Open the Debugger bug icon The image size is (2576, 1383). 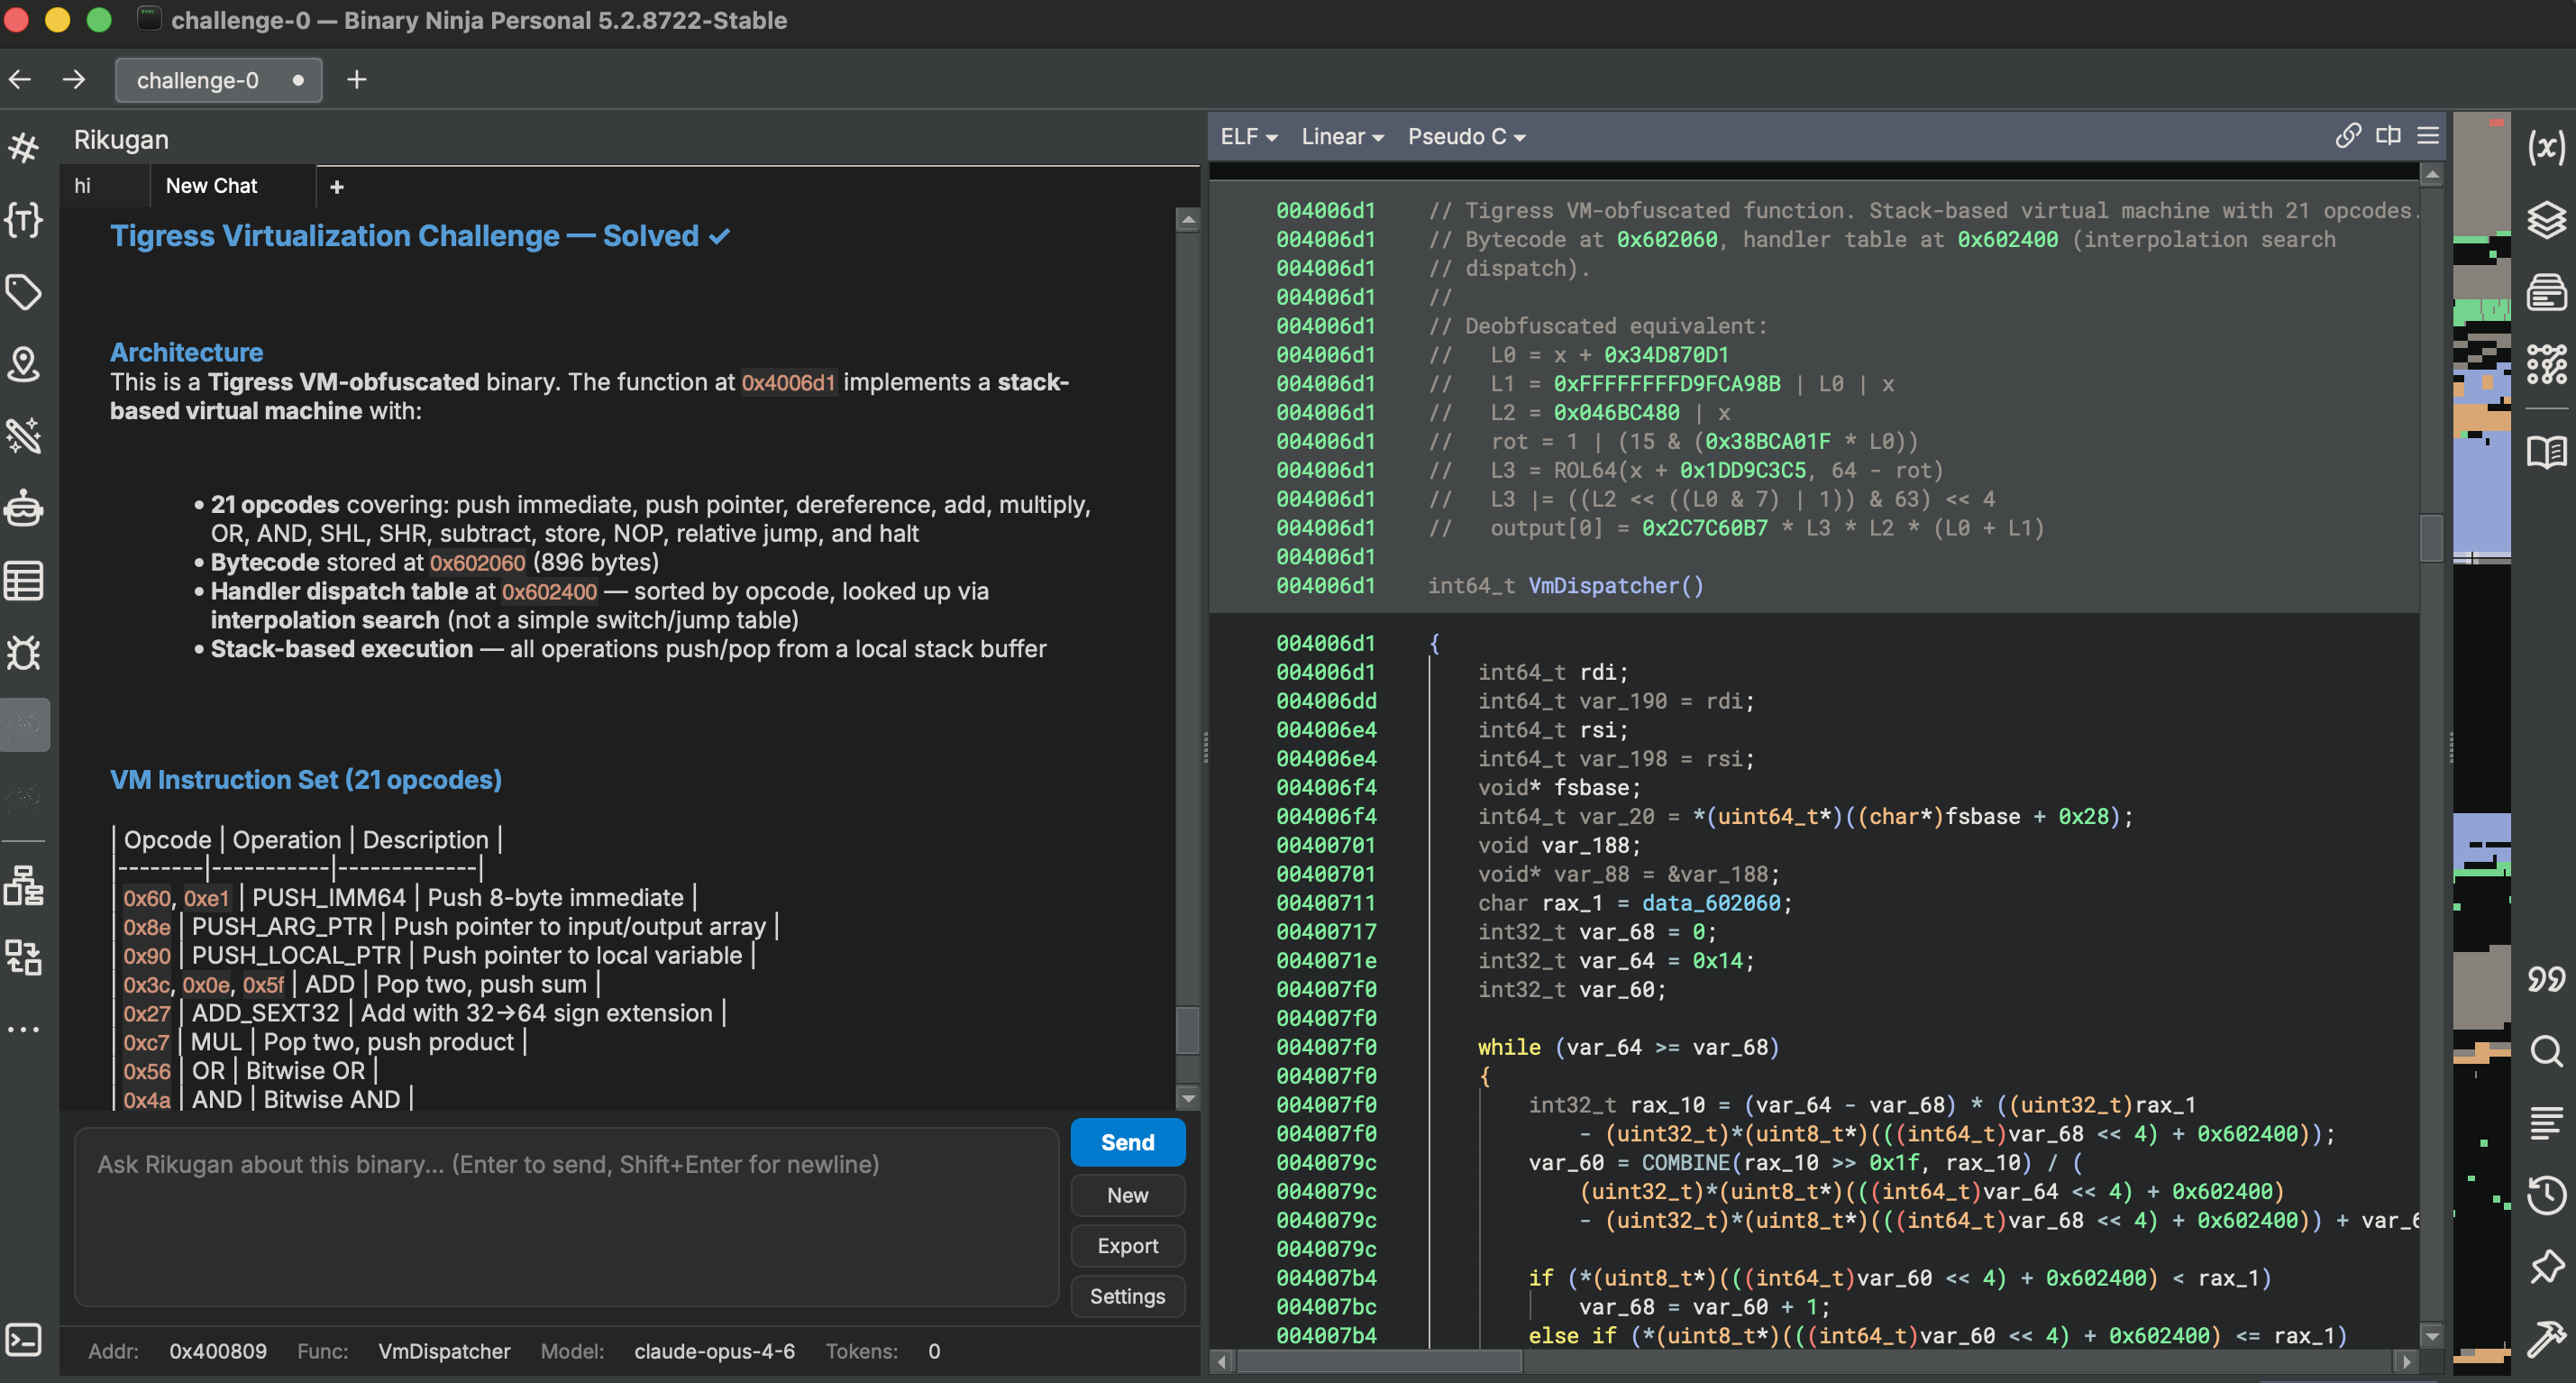tap(24, 653)
